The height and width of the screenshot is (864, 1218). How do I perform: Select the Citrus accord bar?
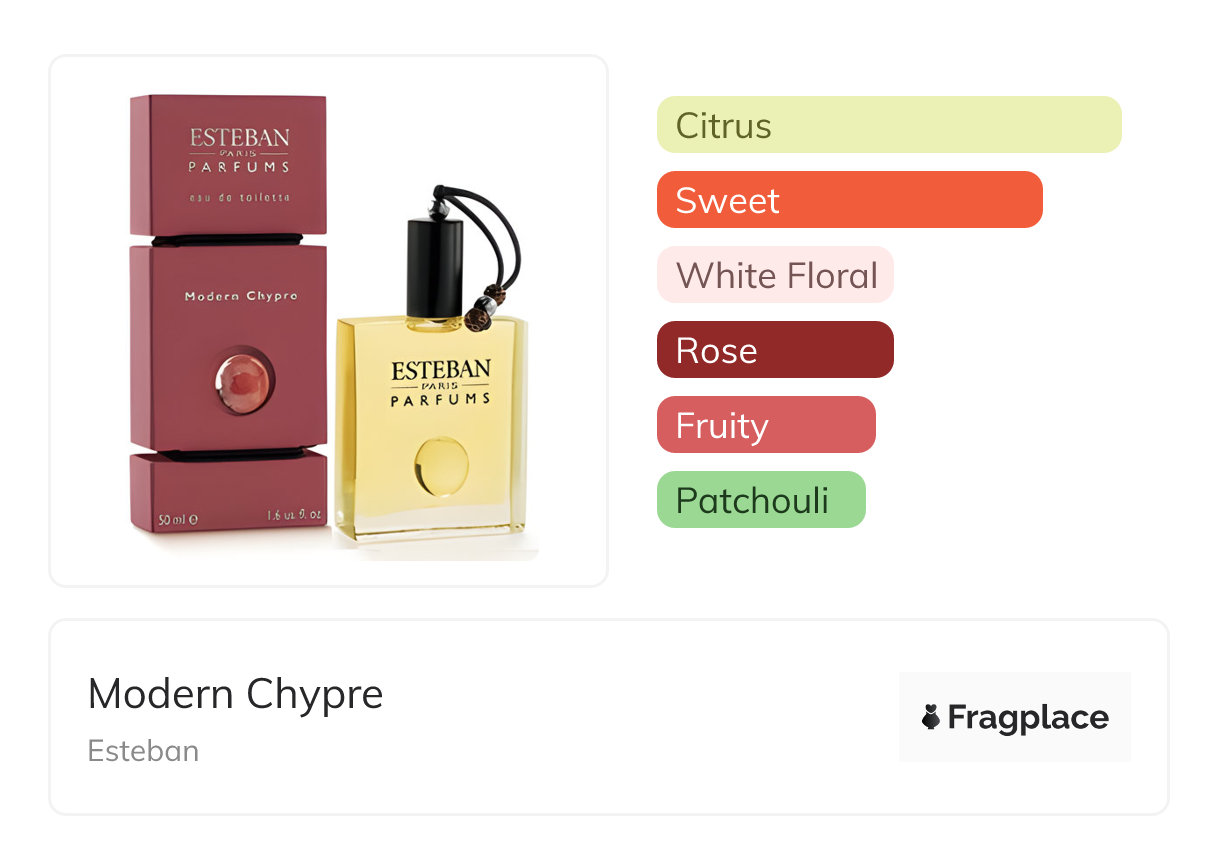click(889, 125)
